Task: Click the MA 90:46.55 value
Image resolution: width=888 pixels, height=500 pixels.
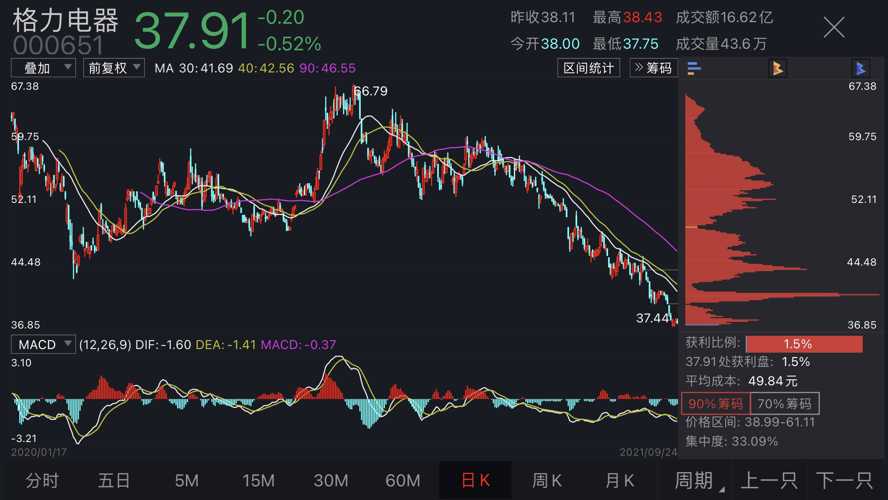Action: (x=327, y=69)
